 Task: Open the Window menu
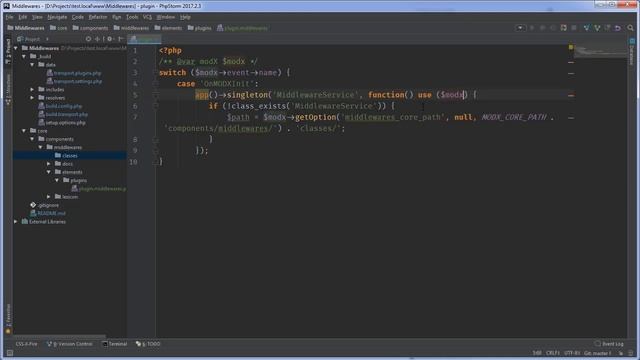point(166,17)
